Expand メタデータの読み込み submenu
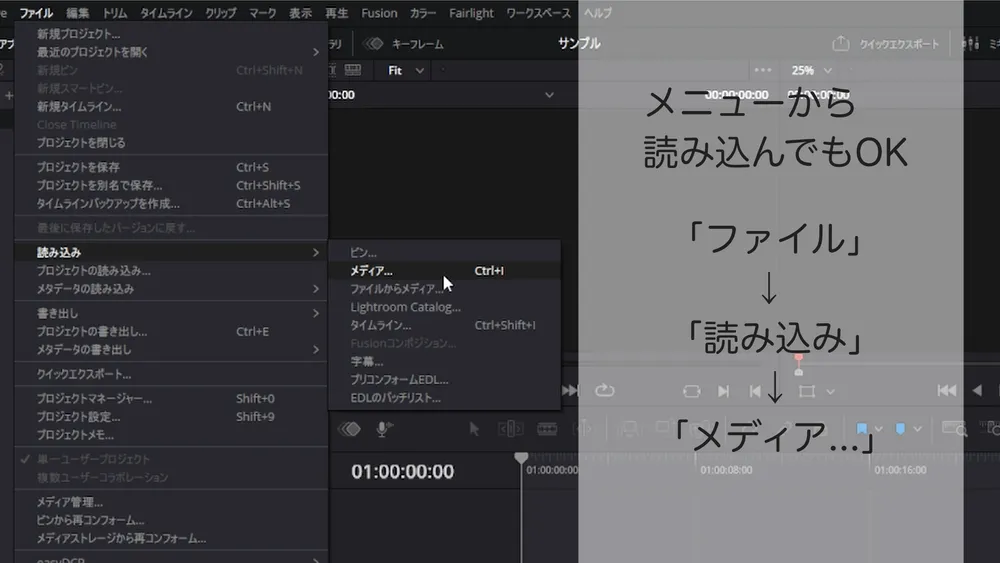1000x563 pixels. click(172, 289)
